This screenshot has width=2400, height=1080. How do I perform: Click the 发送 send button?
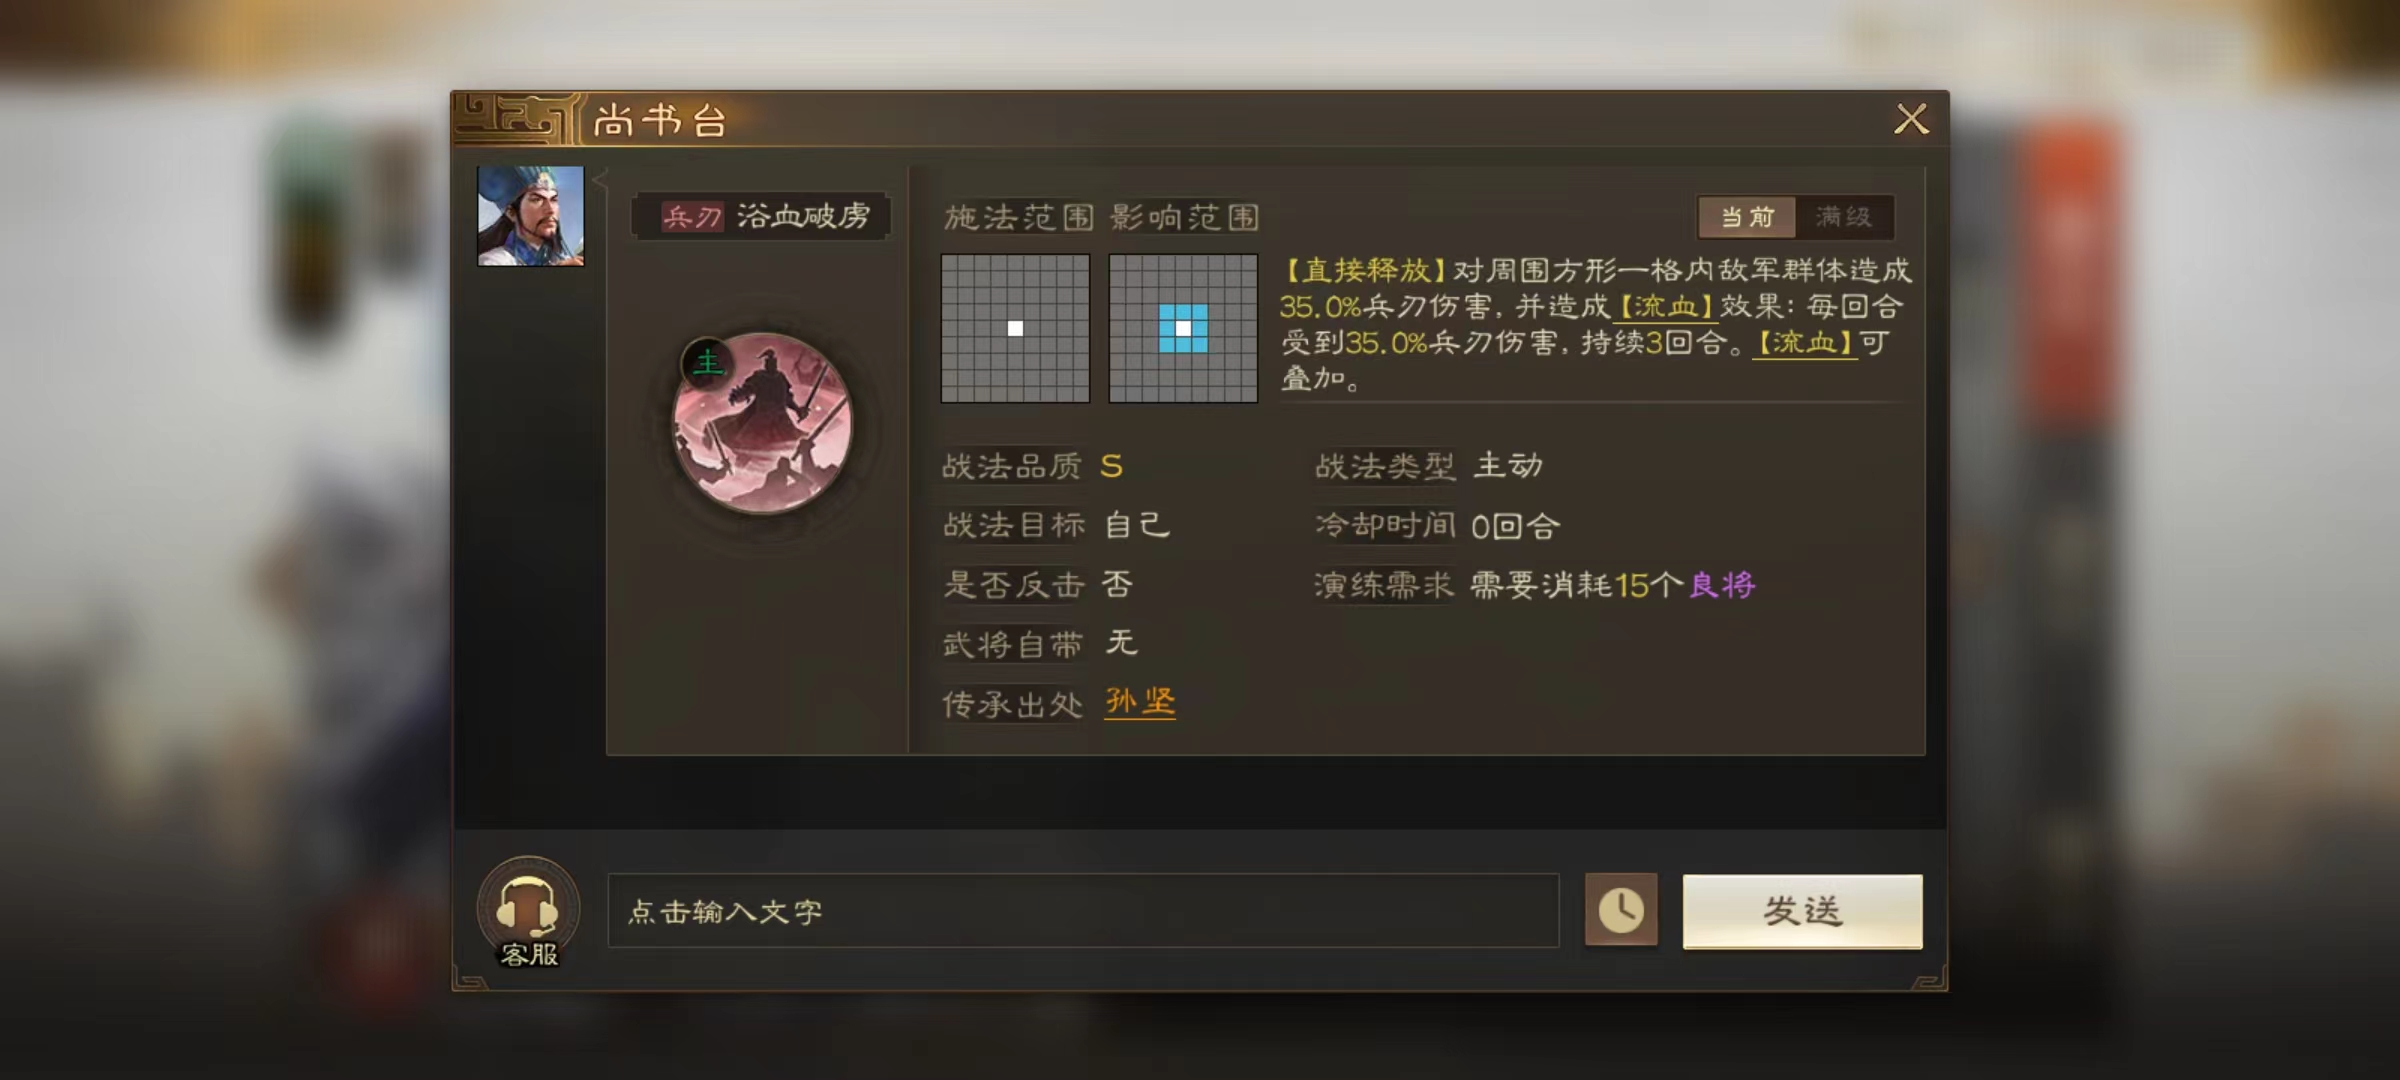point(1802,911)
